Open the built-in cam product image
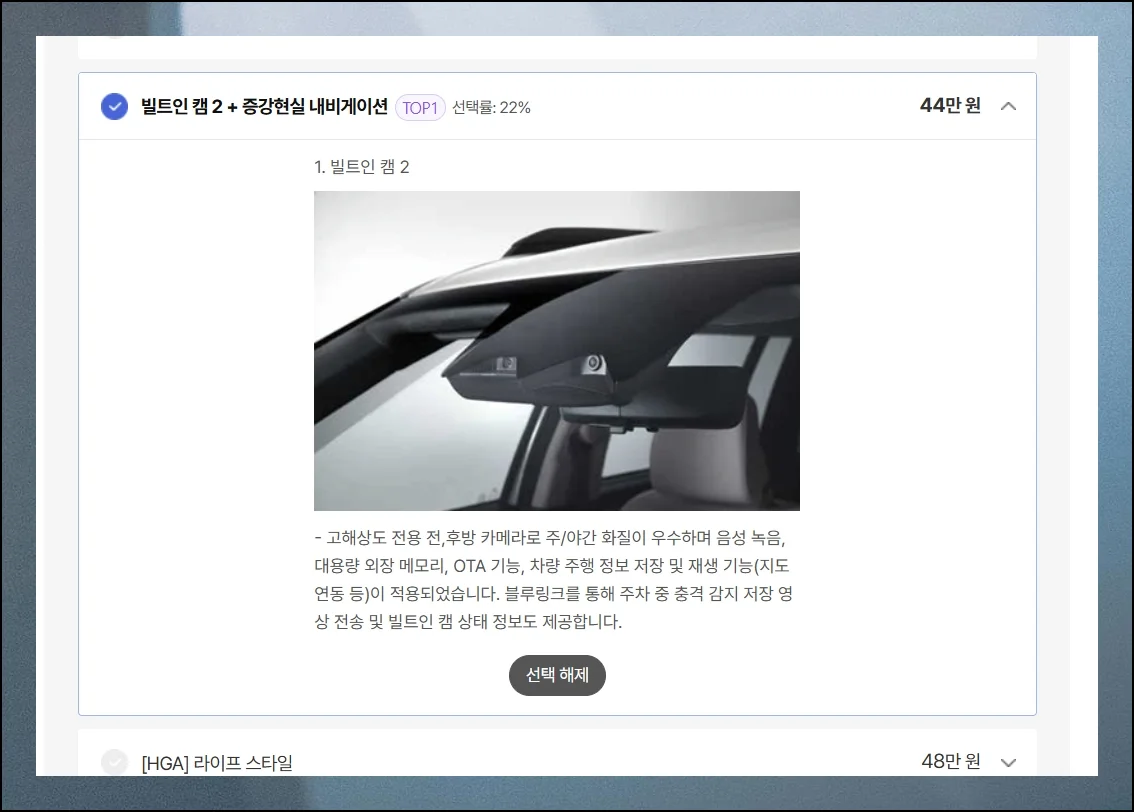This screenshot has width=1134, height=812. [x=556, y=350]
